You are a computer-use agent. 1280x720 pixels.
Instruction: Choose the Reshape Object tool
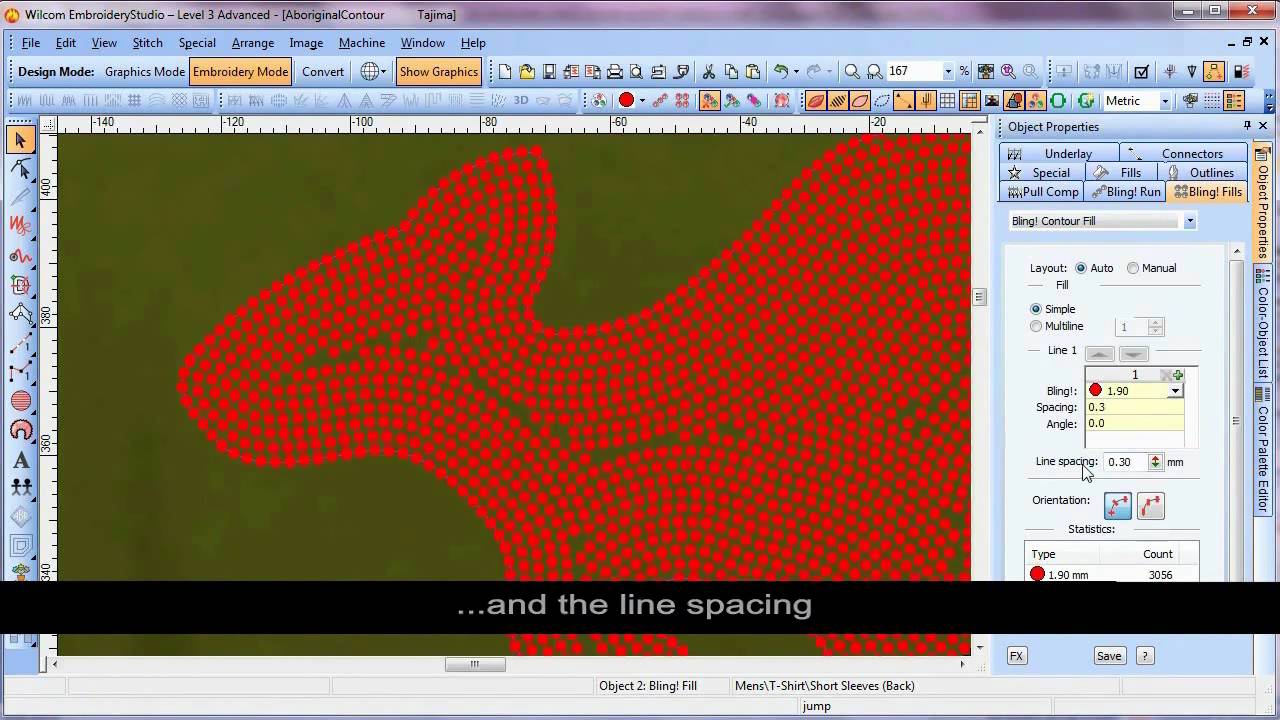pyautogui.click(x=20, y=169)
